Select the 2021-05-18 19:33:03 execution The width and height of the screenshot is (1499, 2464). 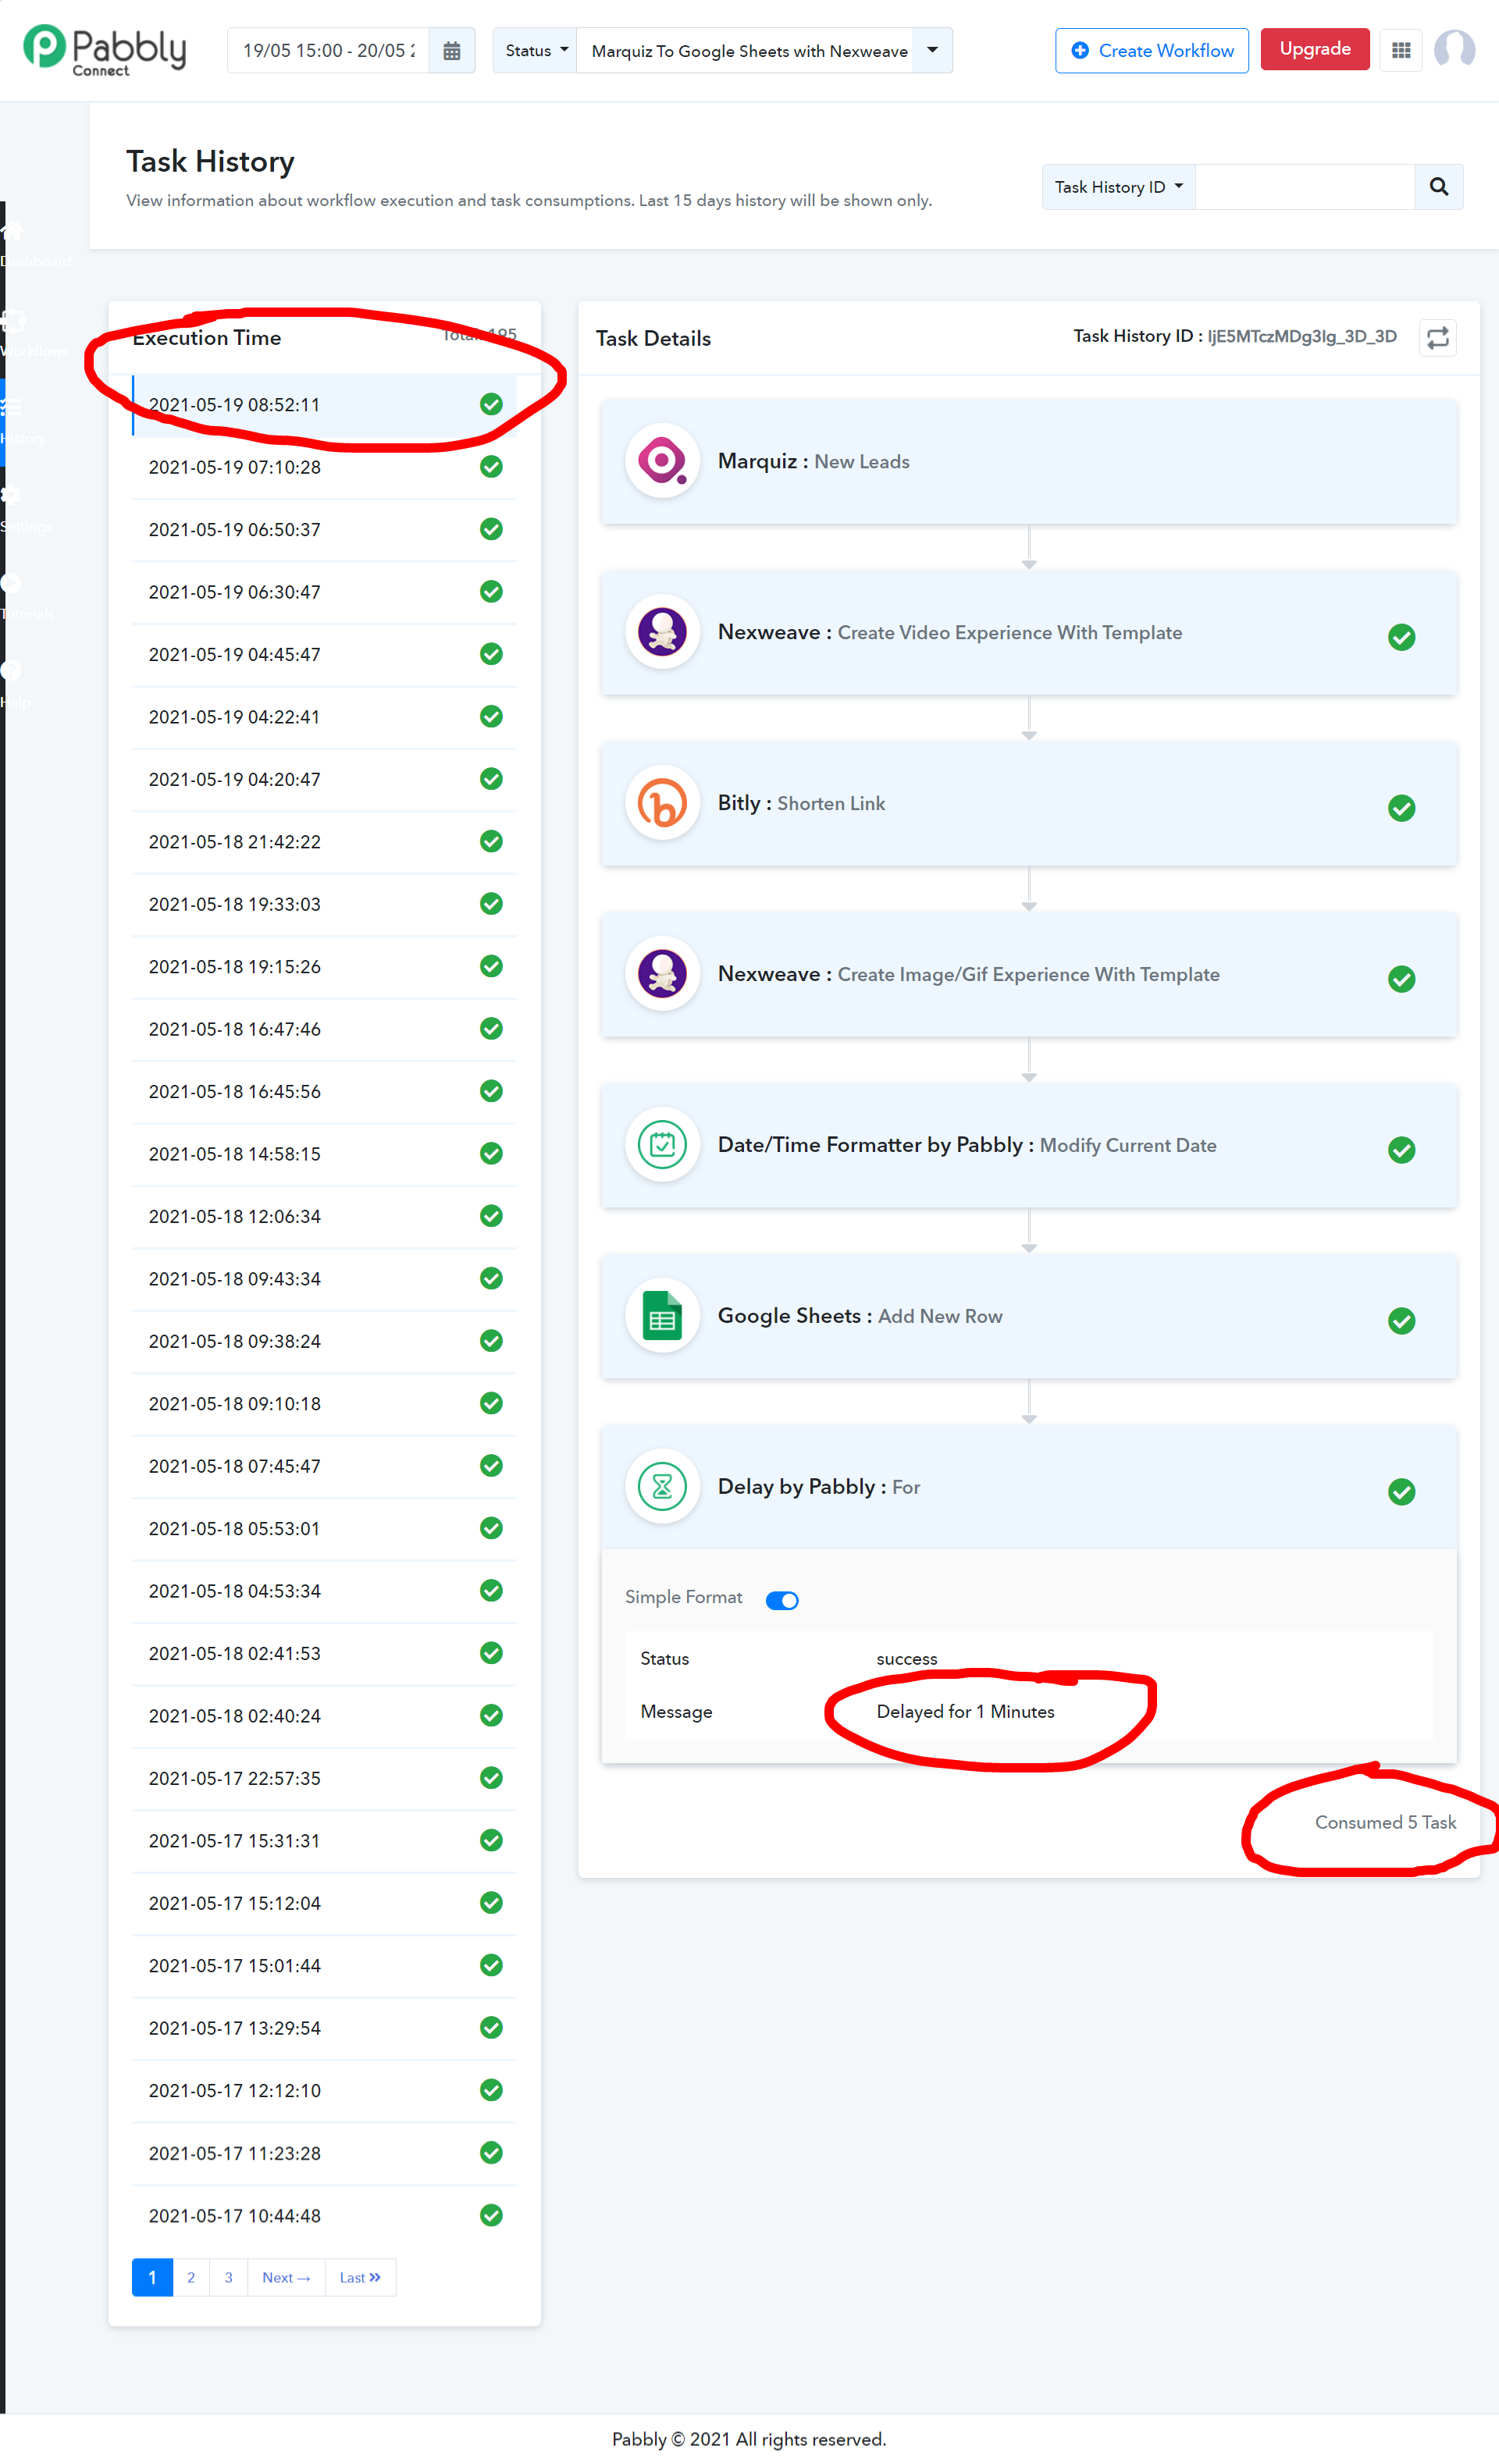[325, 904]
